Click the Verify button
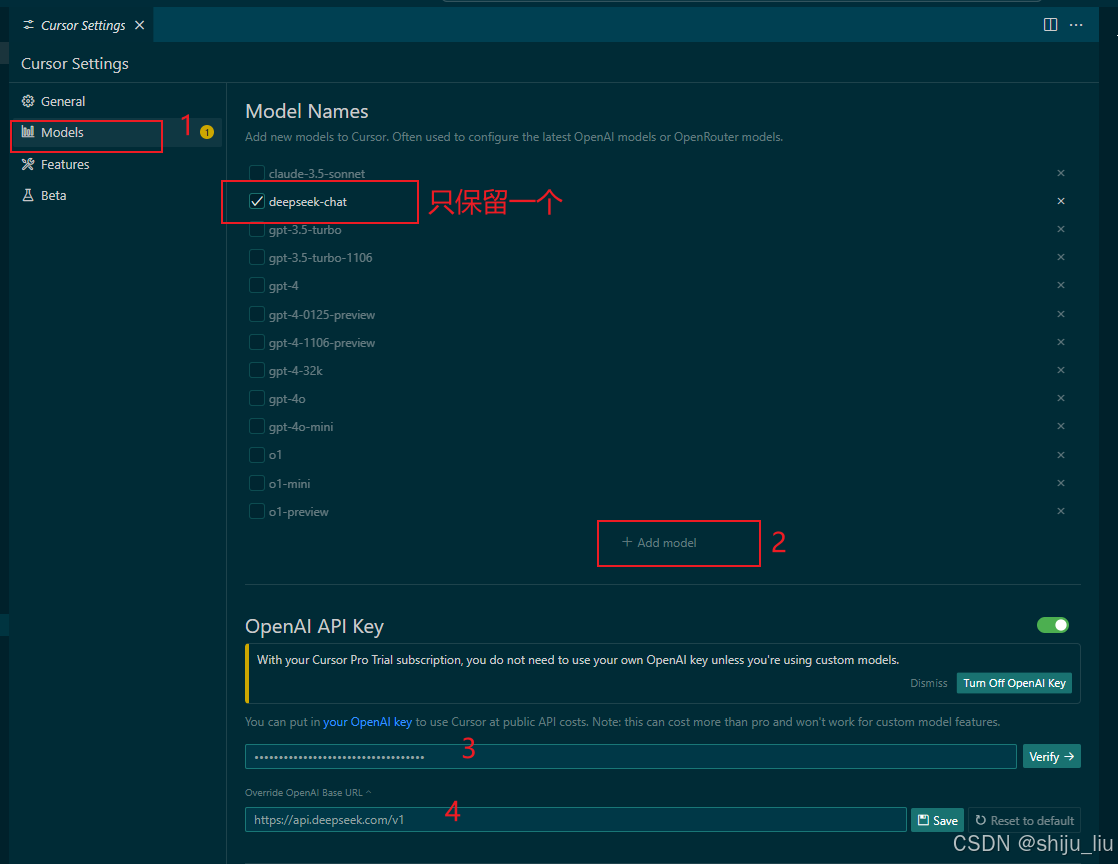The height and width of the screenshot is (864, 1118). 1052,756
